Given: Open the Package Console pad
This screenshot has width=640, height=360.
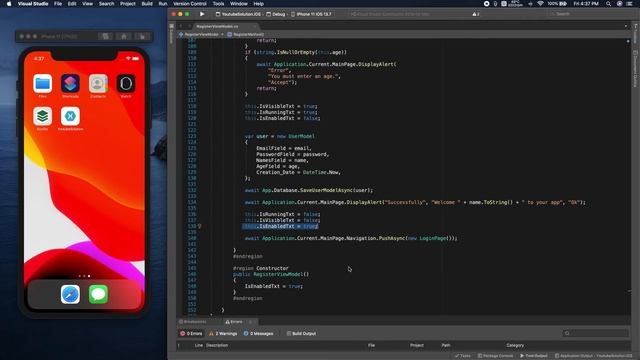Looking at the screenshot, I should 496,356.
